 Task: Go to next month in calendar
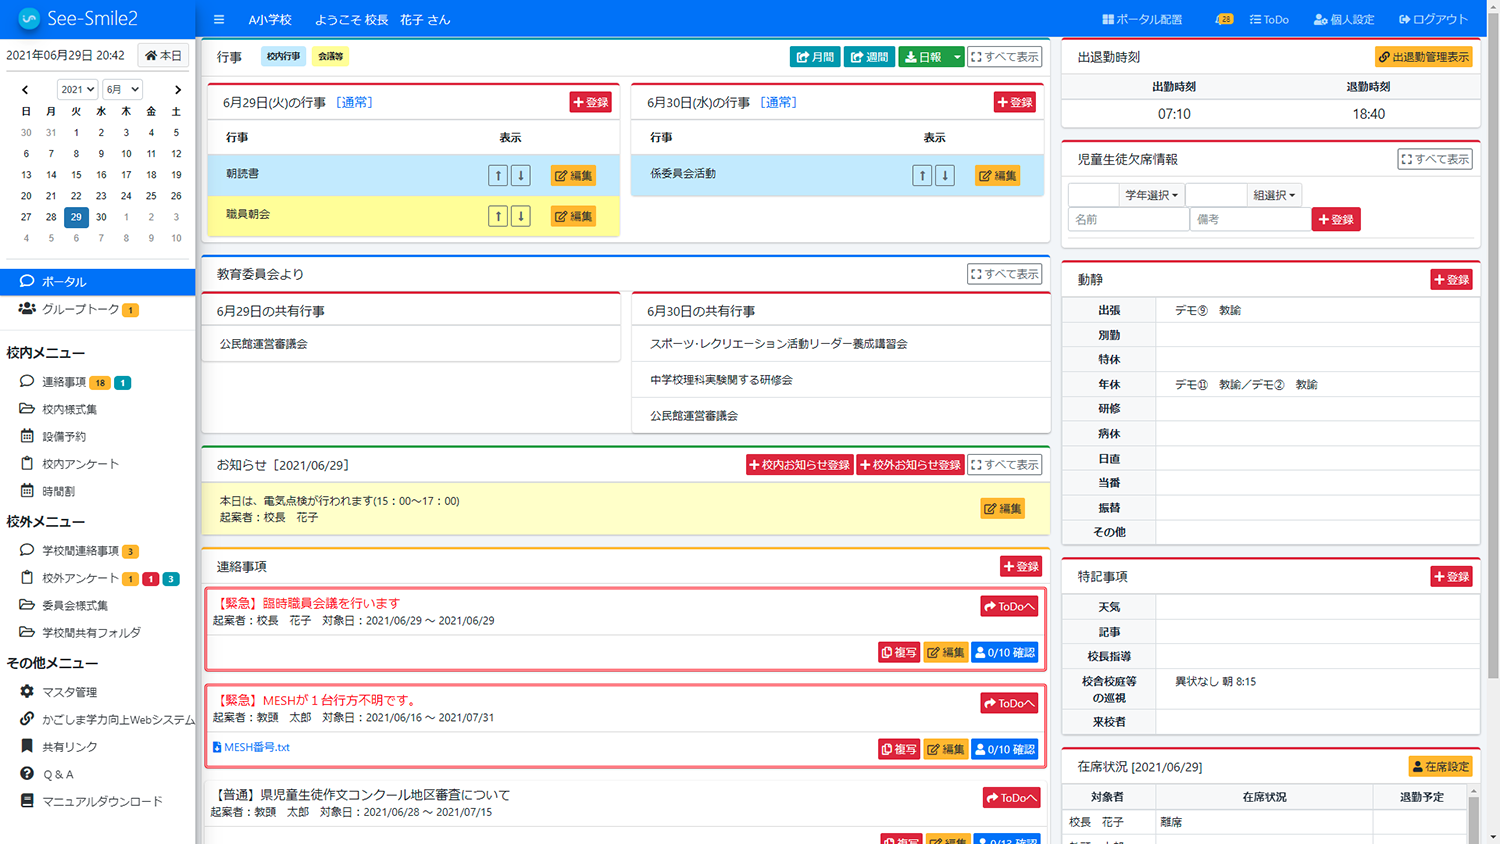[177, 89]
